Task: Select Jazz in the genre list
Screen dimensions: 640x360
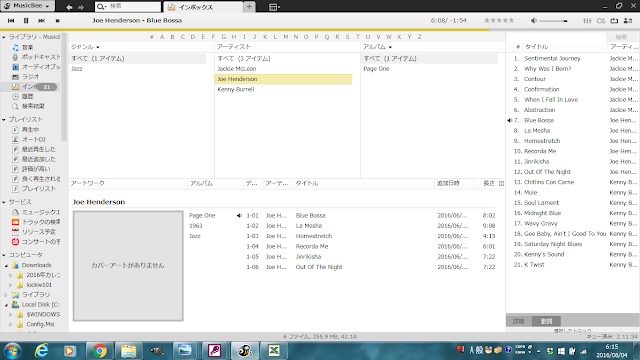Action: (x=77, y=69)
